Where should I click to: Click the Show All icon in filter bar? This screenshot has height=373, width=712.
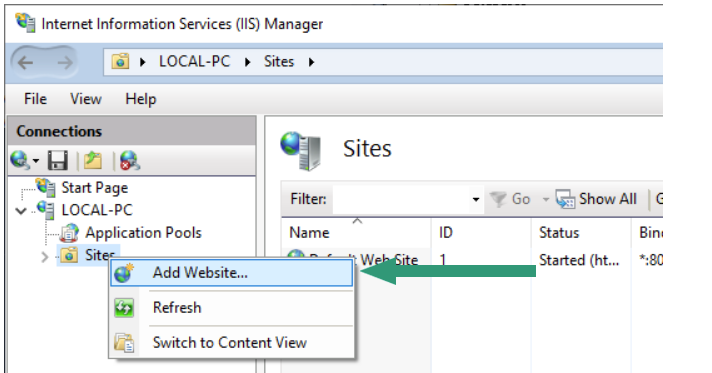[x=565, y=199]
